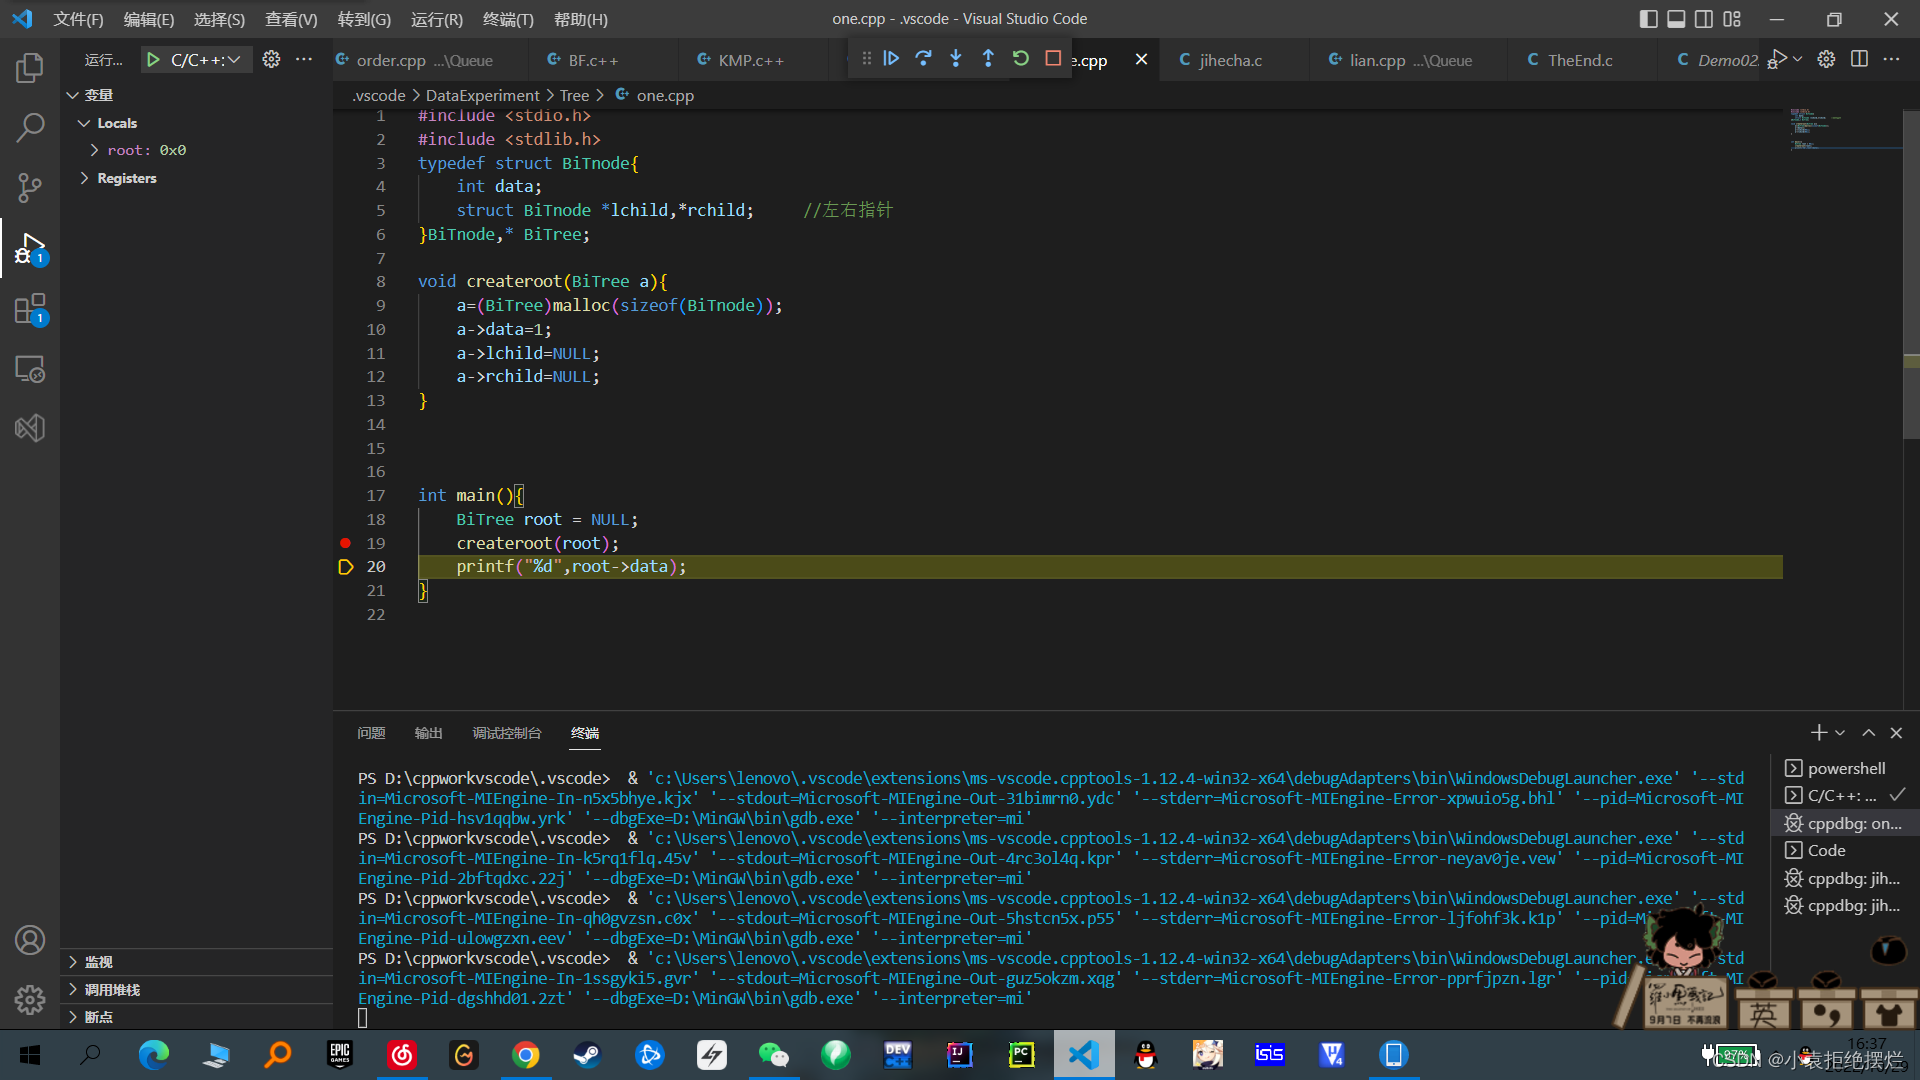The height and width of the screenshot is (1080, 1920).
Task: Open Source Control view
Action: pos(30,187)
